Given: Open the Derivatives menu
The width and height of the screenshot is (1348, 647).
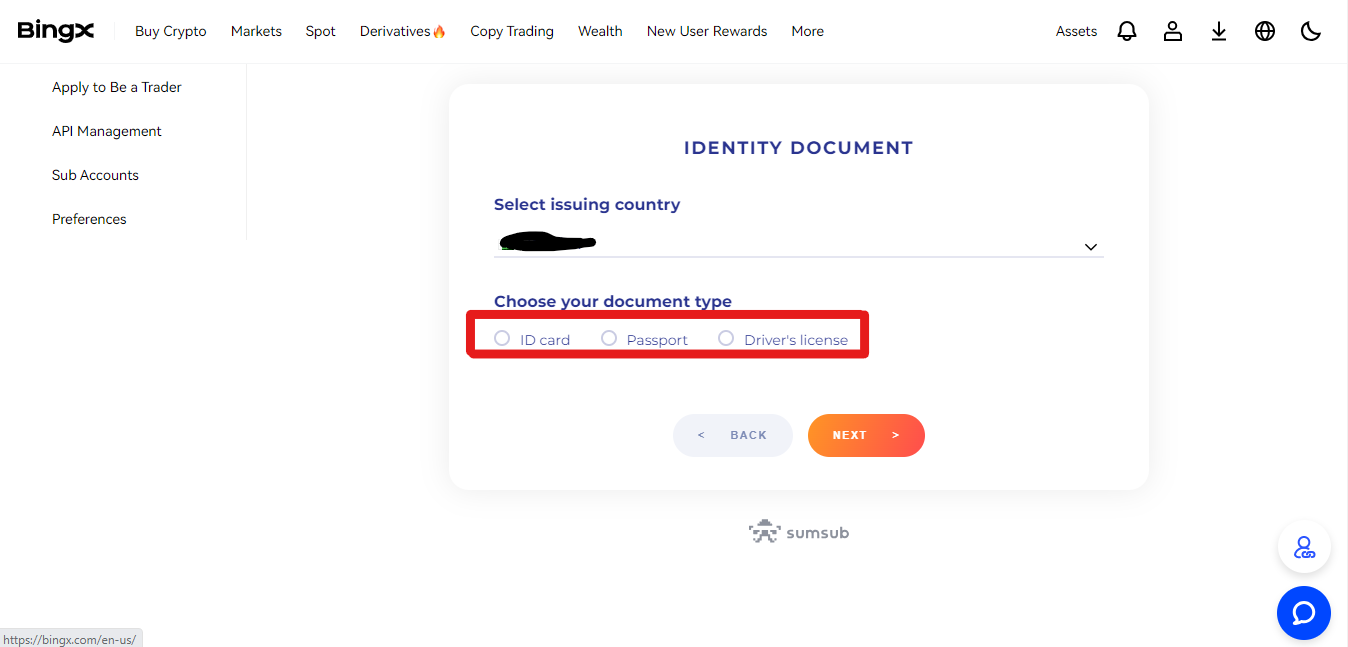Looking at the screenshot, I should [403, 31].
